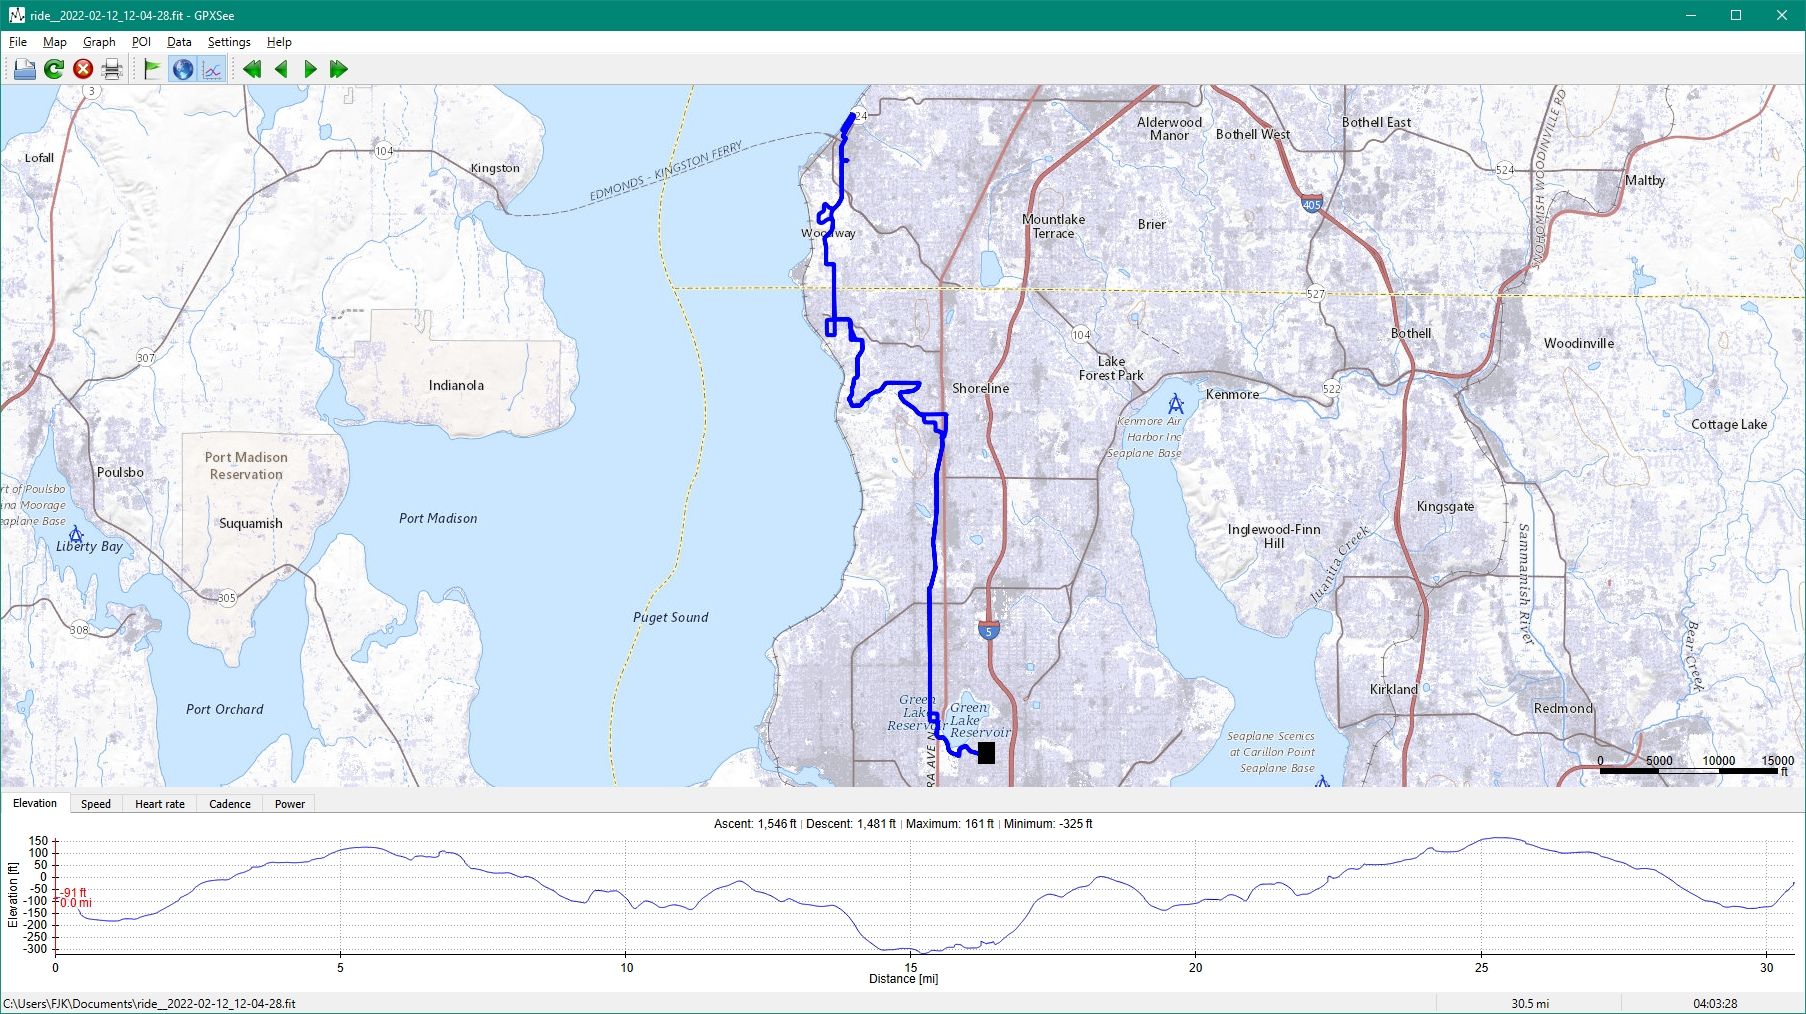This screenshot has height=1014, width=1806.
Task: Click the Open file toolbar icon
Action: click(x=24, y=69)
